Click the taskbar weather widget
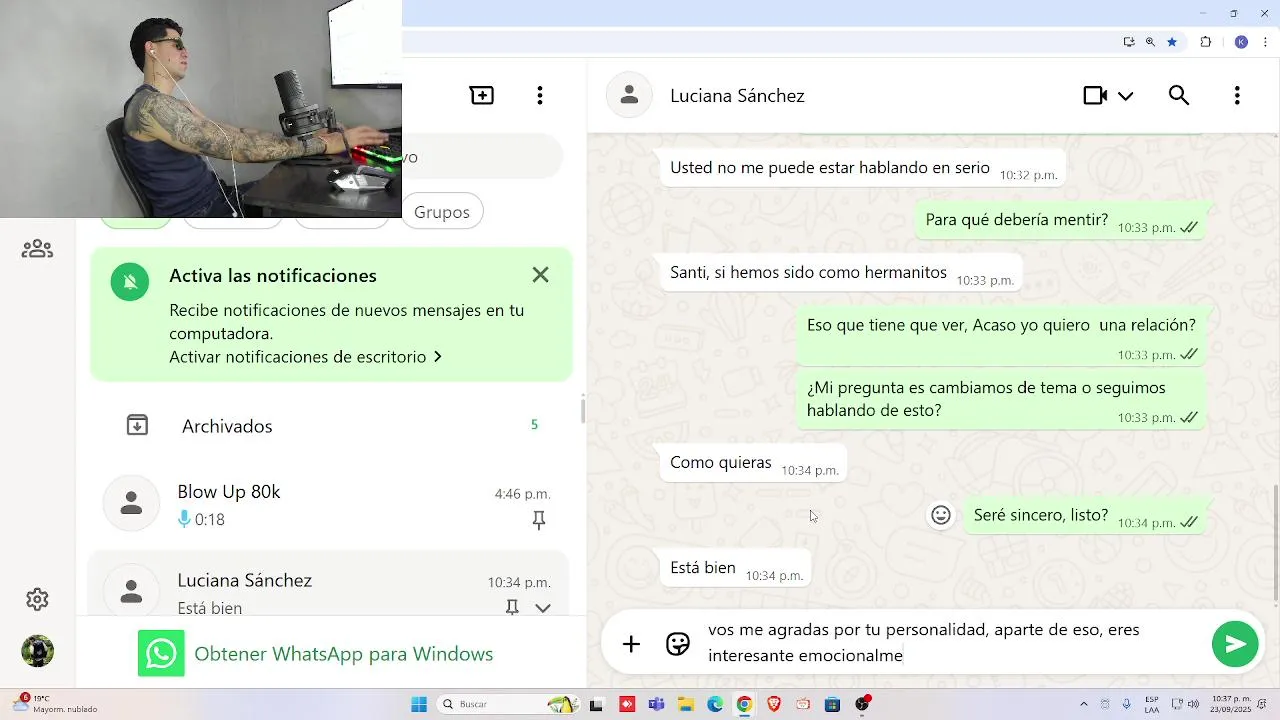Image resolution: width=1280 pixels, height=720 pixels. [55, 704]
